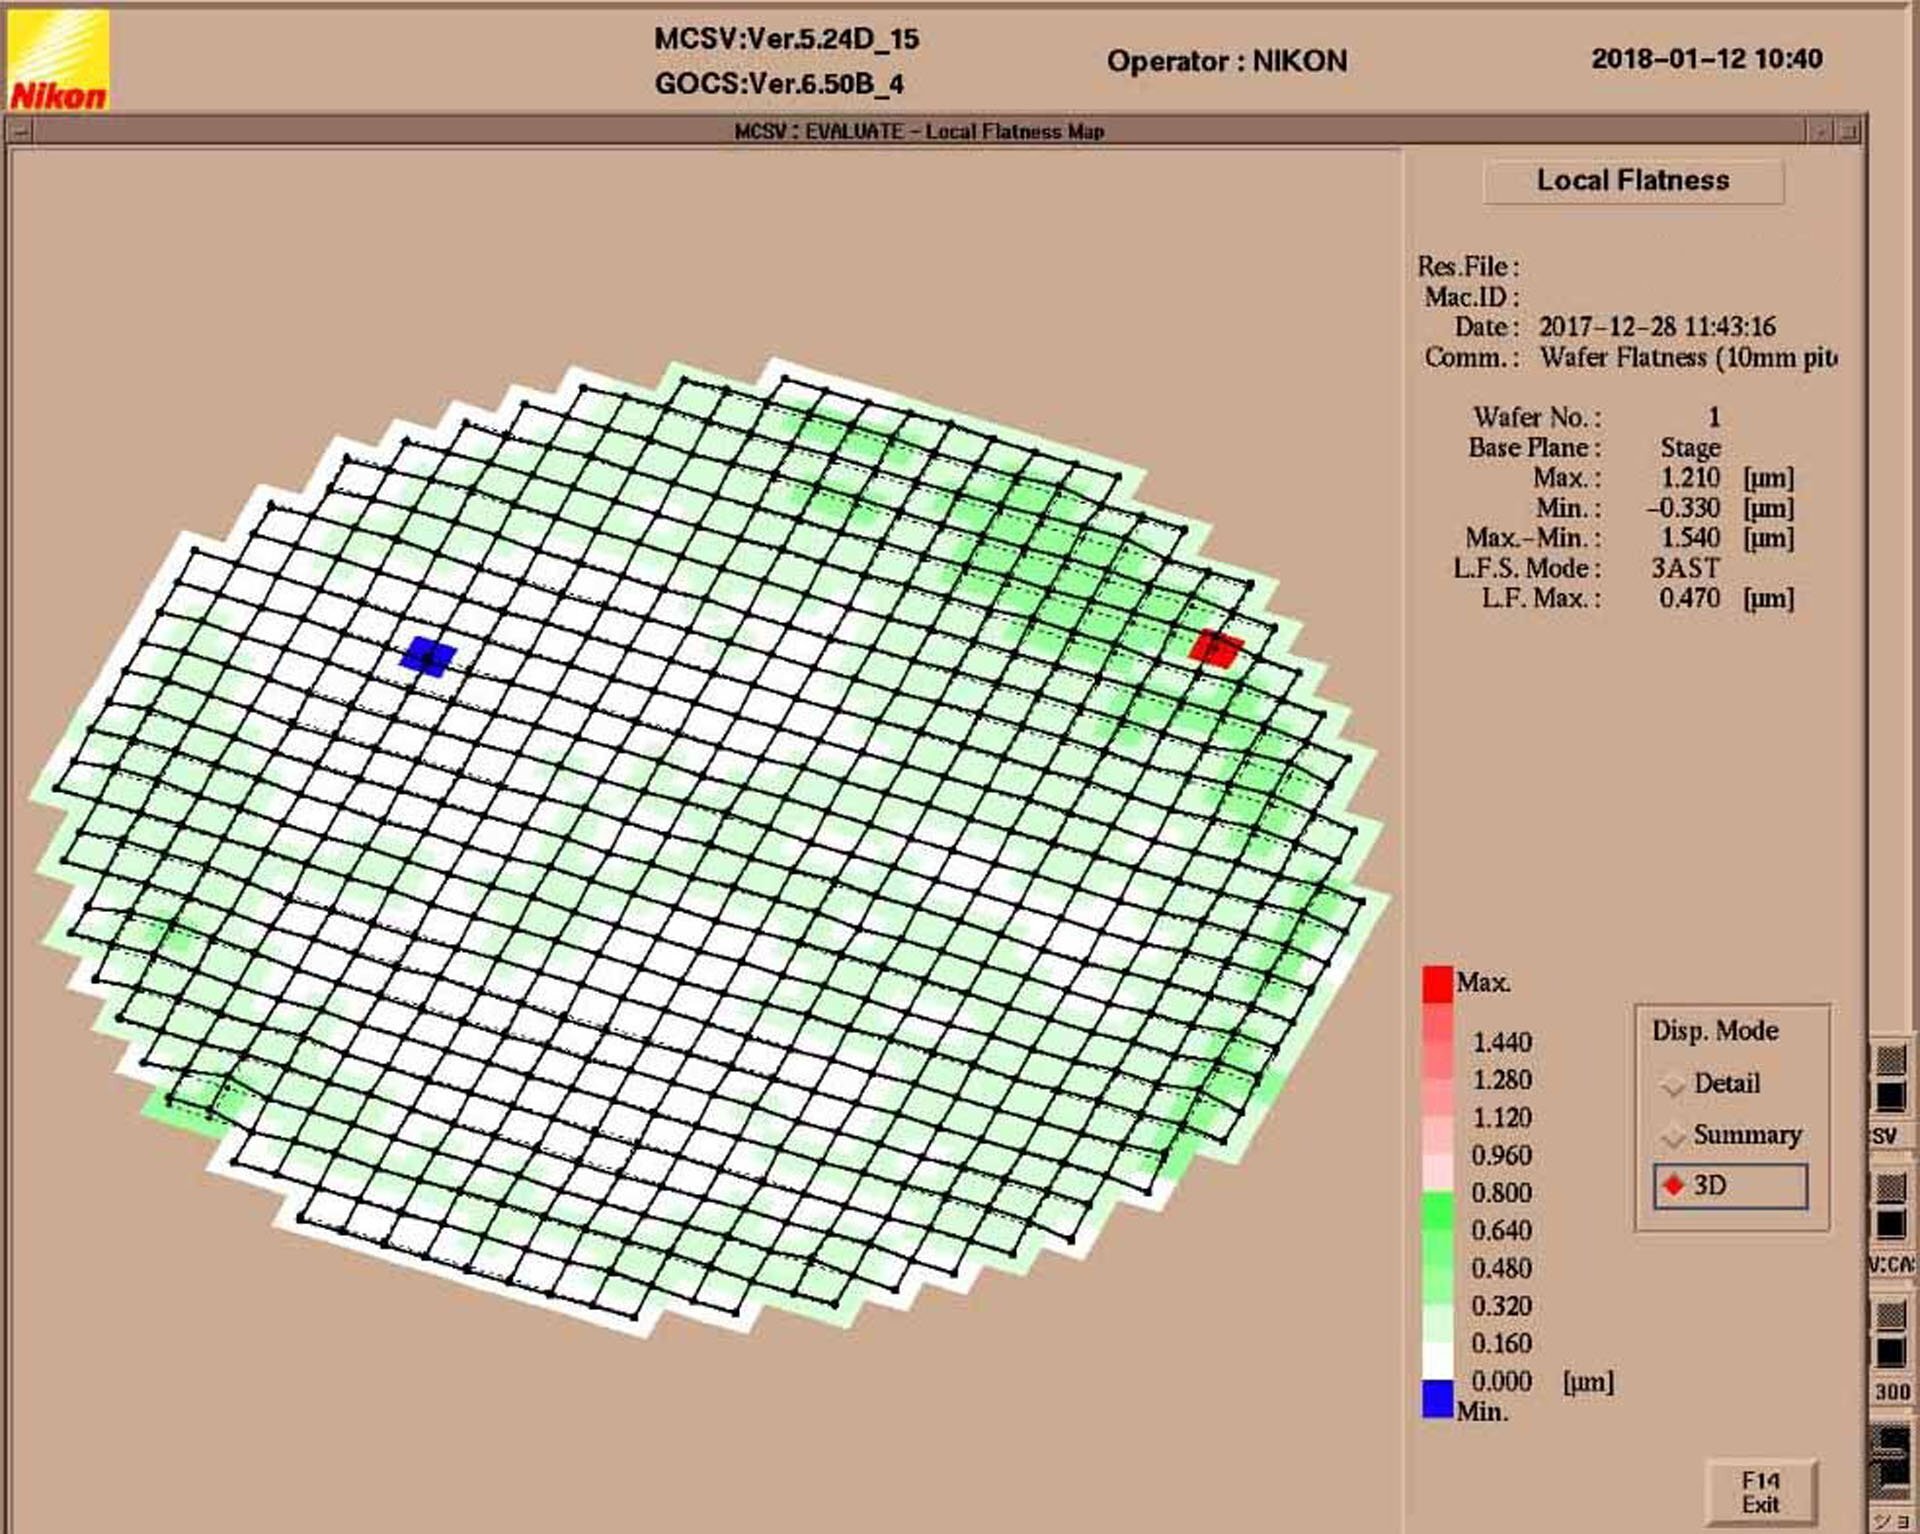
Task: Click the 1.440 legend value
Action: coord(1502,1042)
